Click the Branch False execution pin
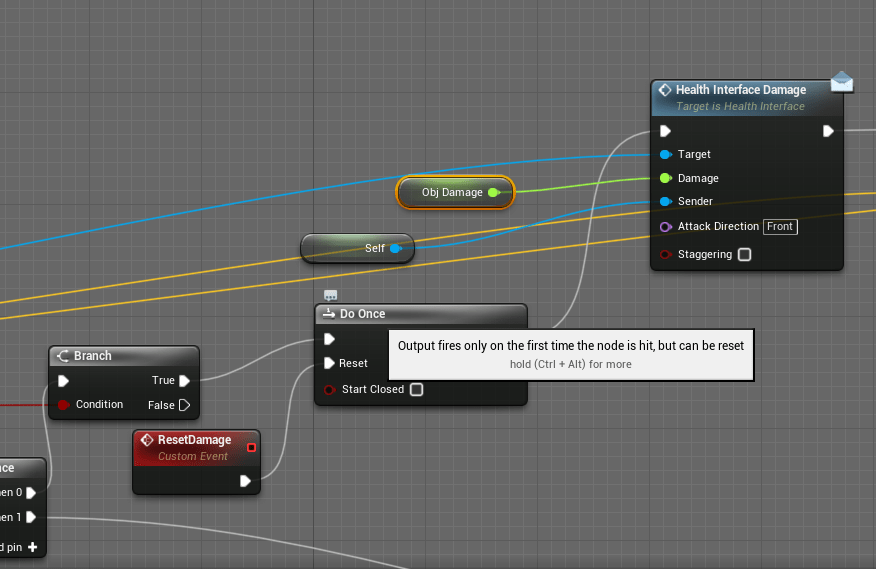Screen dimensions: 876x569 tap(184, 405)
